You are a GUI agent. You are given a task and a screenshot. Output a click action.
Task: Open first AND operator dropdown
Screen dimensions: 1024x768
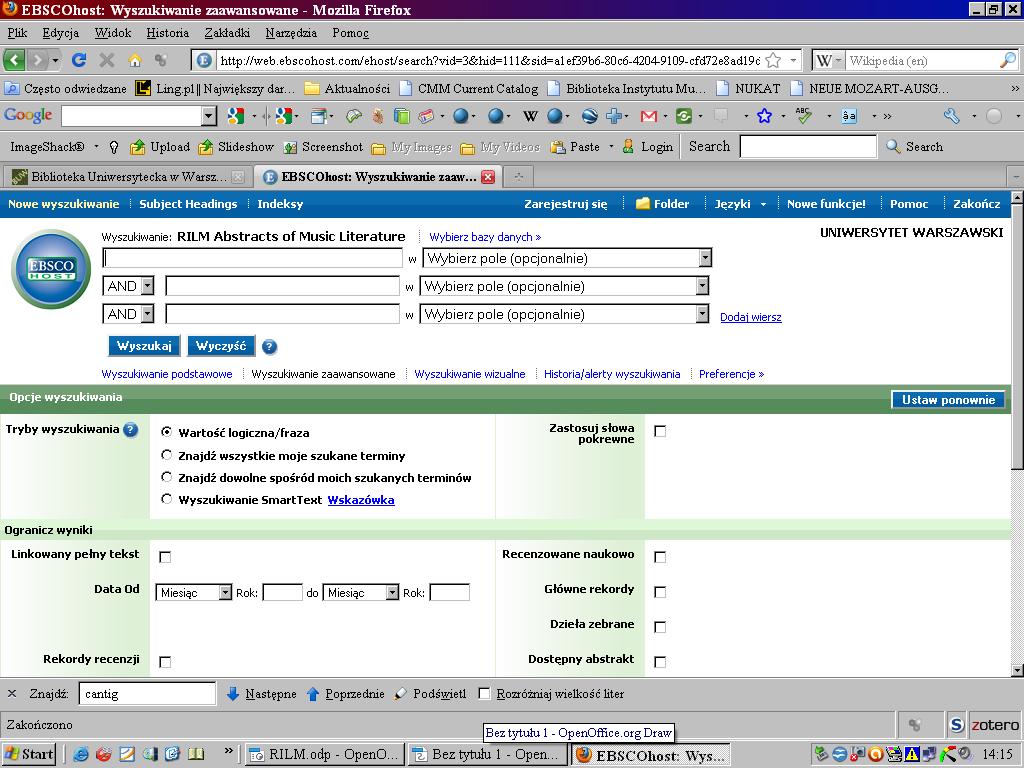pos(129,286)
